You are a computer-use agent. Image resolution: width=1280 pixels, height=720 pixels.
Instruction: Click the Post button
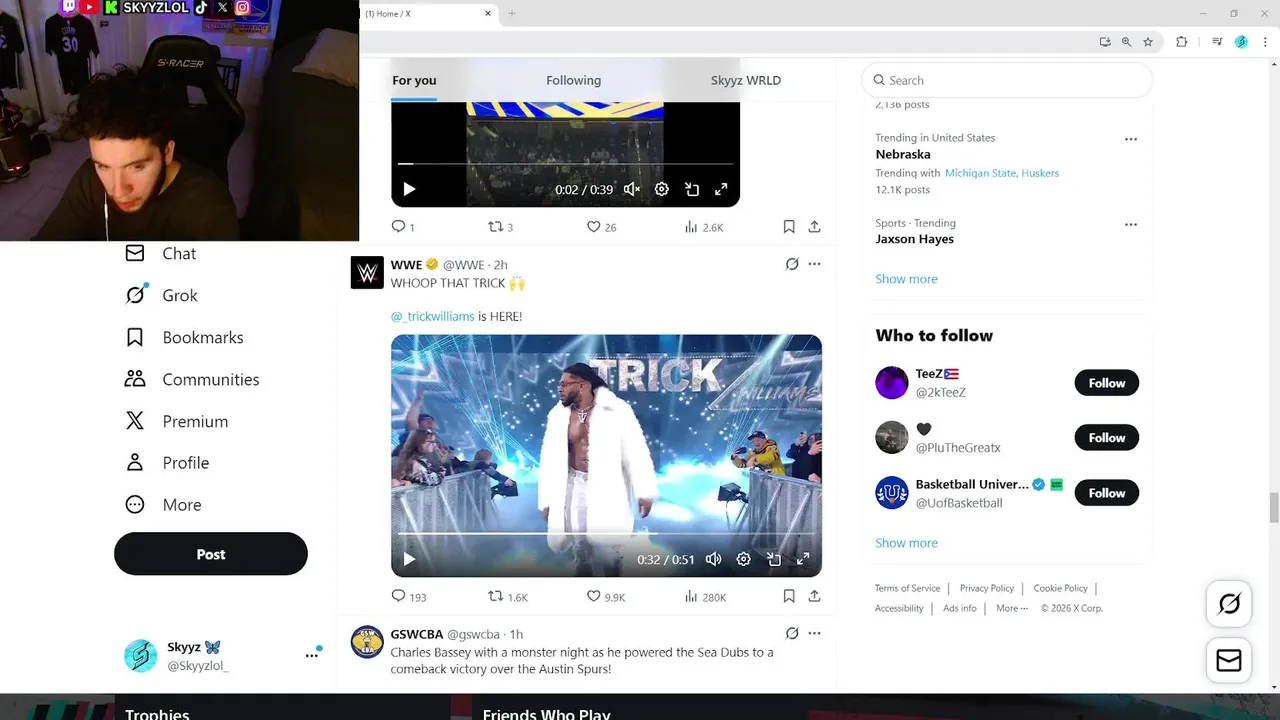(211, 554)
